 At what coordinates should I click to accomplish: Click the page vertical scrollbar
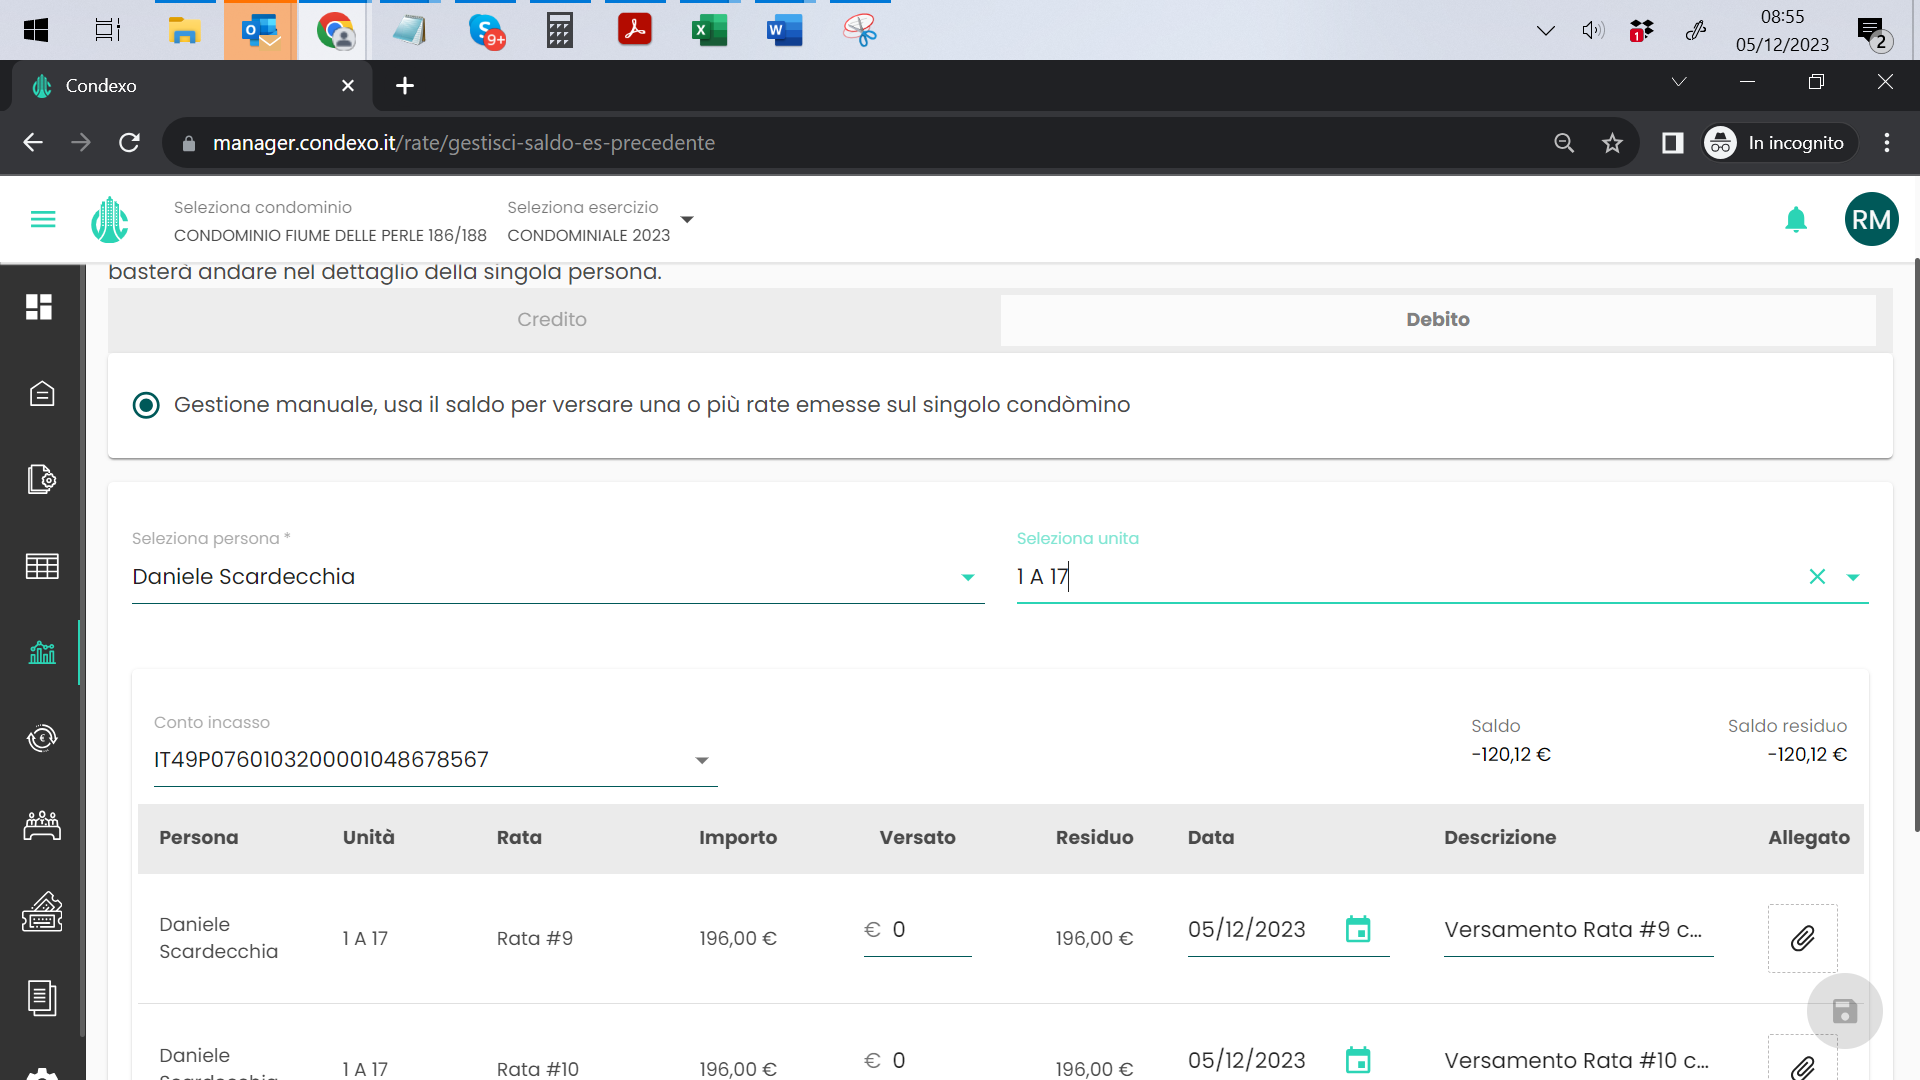(x=1916, y=545)
